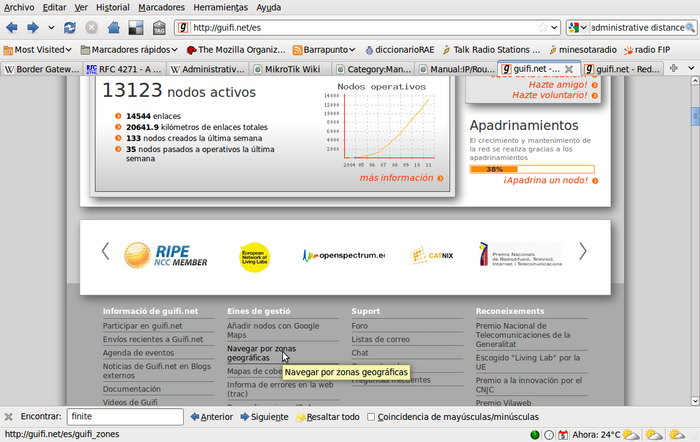
Task: Open the diccionarioRAE bookmark
Action: click(x=400, y=50)
